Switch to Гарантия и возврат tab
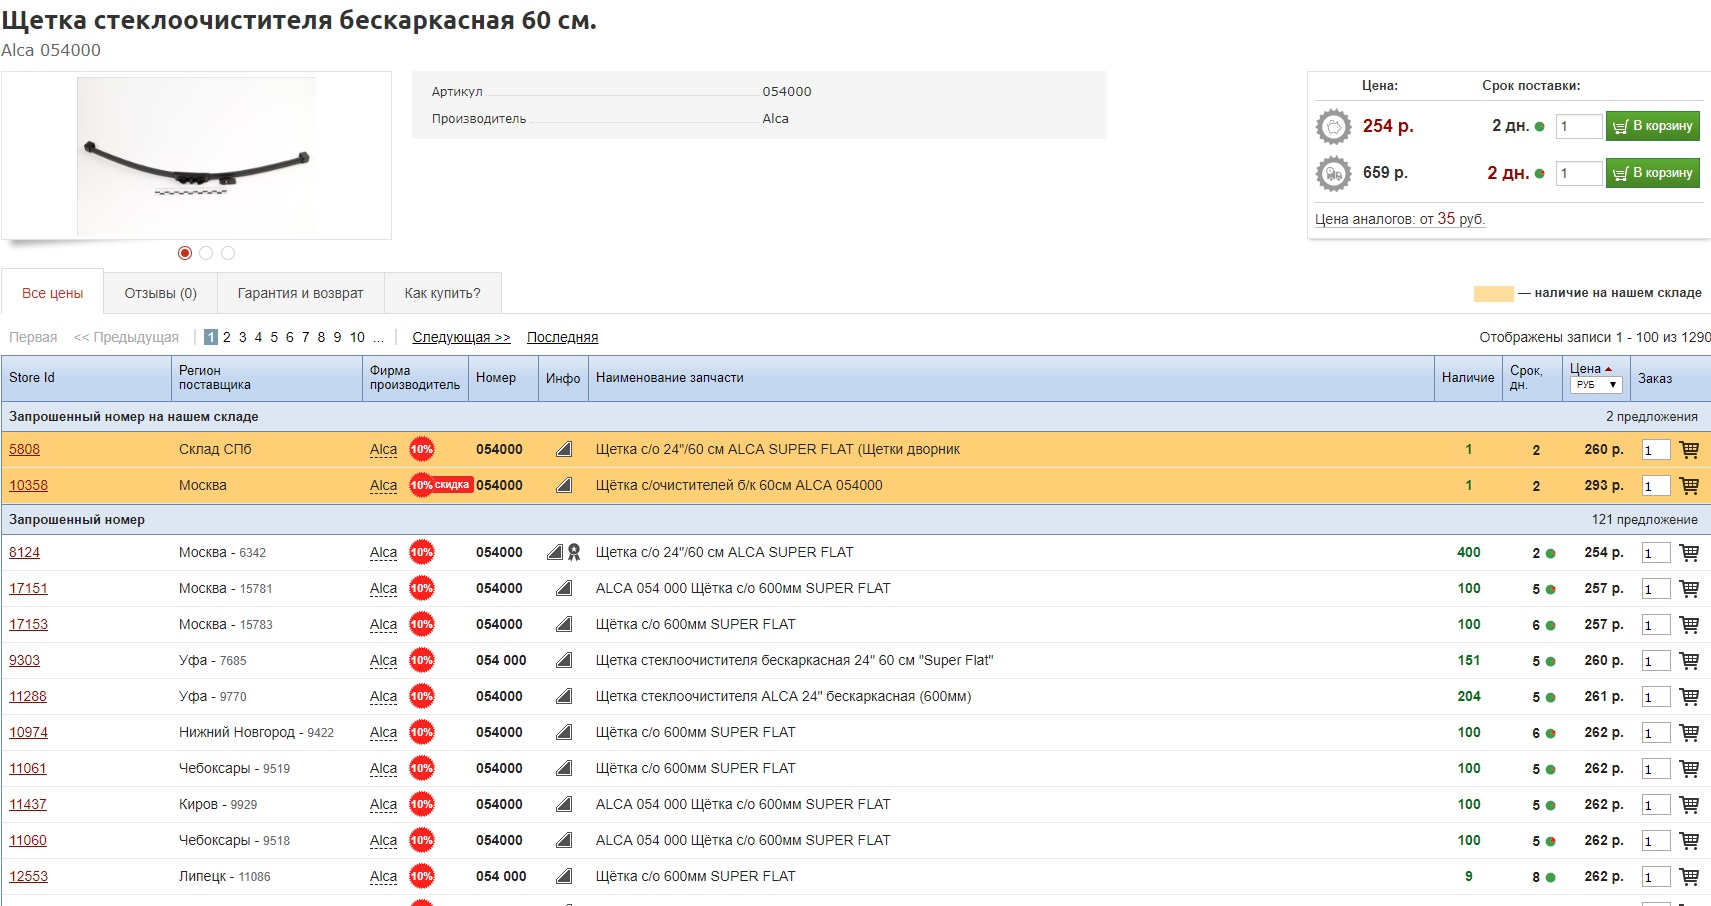1711x906 pixels. (x=300, y=293)
